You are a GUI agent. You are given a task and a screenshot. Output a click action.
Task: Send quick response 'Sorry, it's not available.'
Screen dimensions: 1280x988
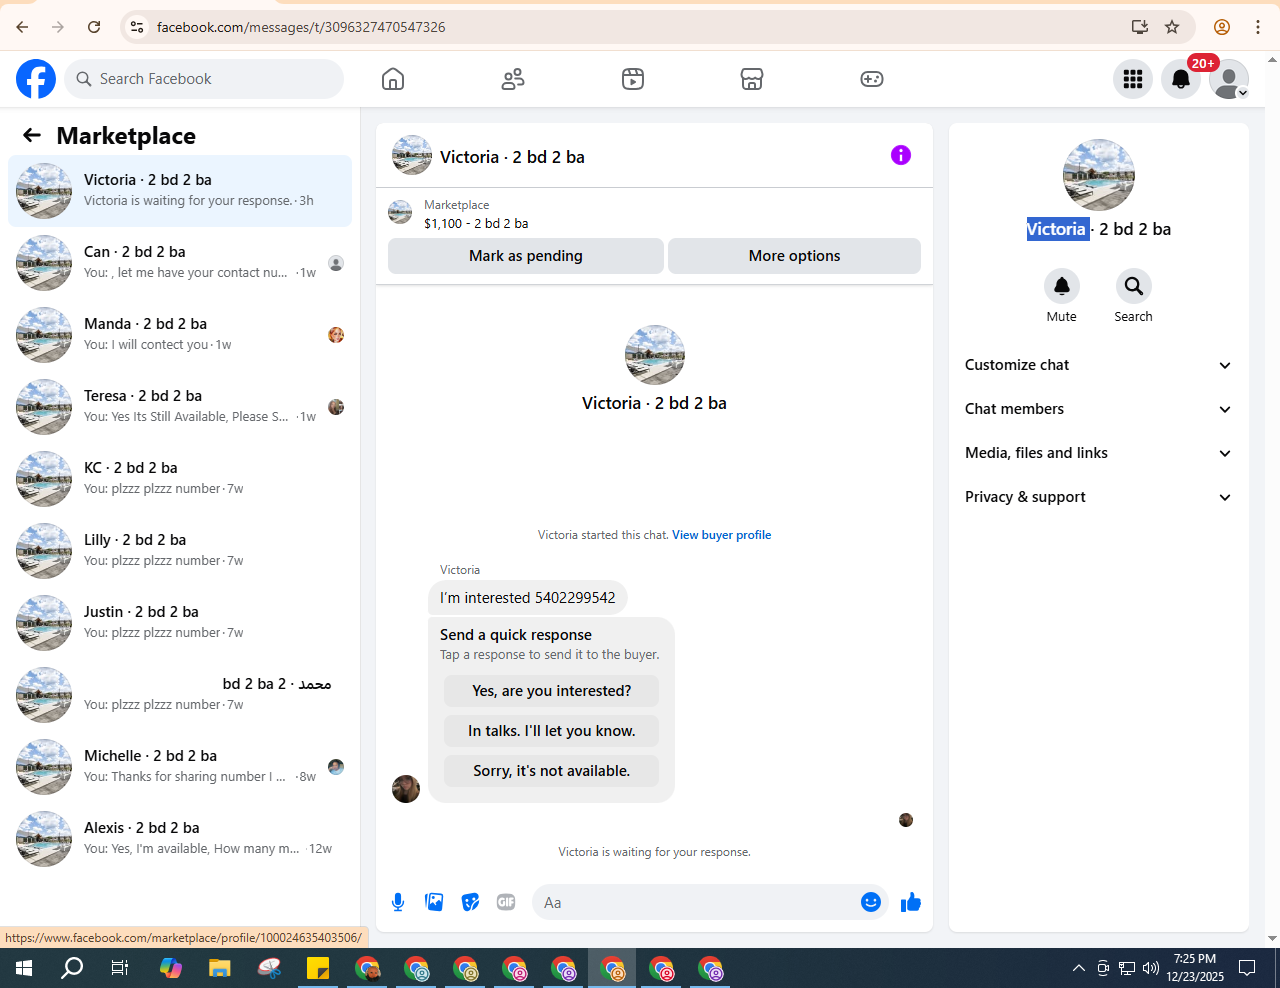tap(552, 771)
